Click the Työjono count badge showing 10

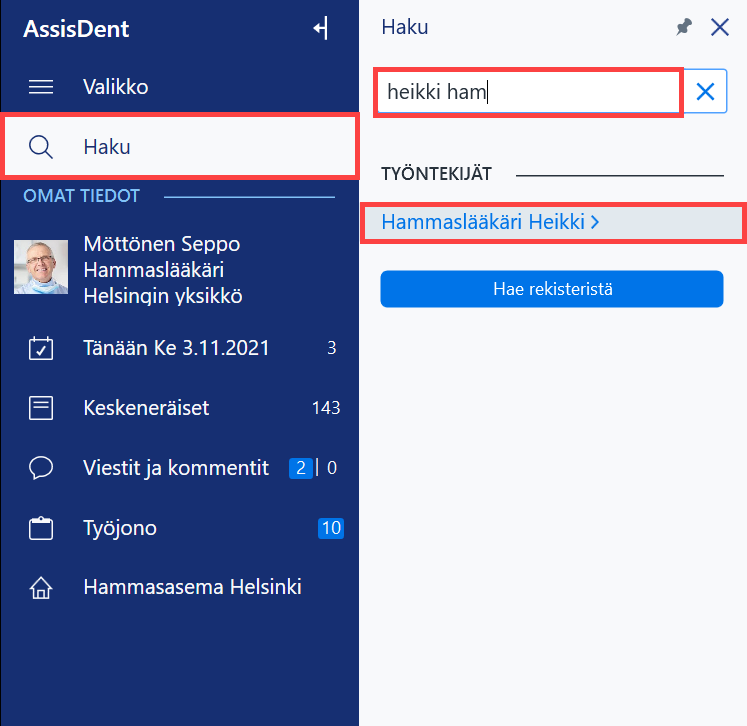[x=331, y=528]
